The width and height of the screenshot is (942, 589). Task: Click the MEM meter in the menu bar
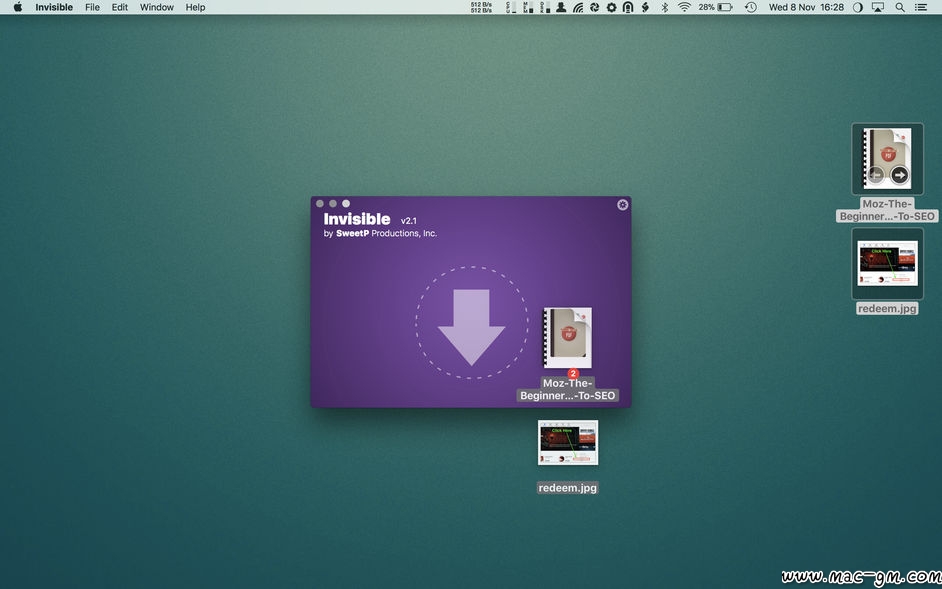coord(527,7)
